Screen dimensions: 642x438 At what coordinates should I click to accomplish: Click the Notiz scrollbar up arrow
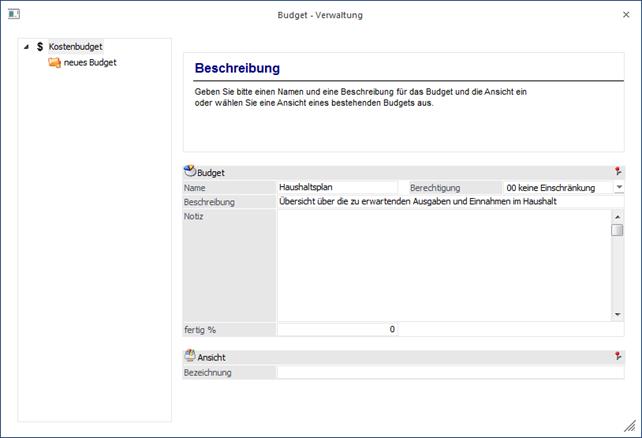click(x=618, y=215)
